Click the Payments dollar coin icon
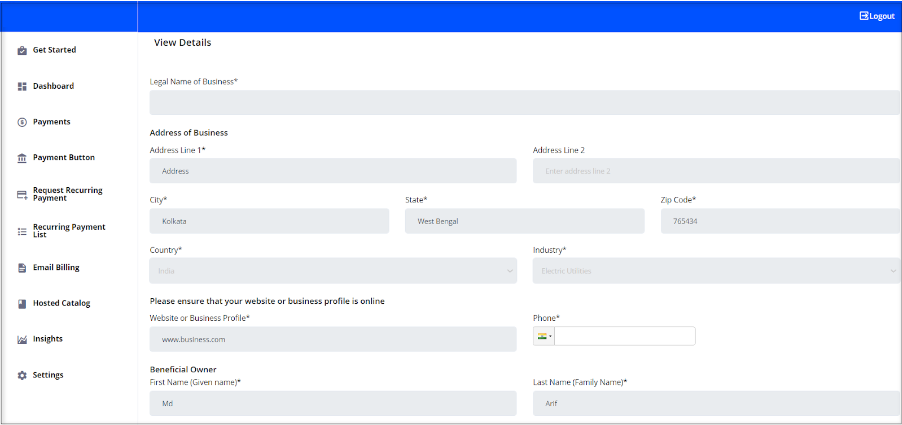Viewport: 902px width, 425px height. [x=22, y=122]
